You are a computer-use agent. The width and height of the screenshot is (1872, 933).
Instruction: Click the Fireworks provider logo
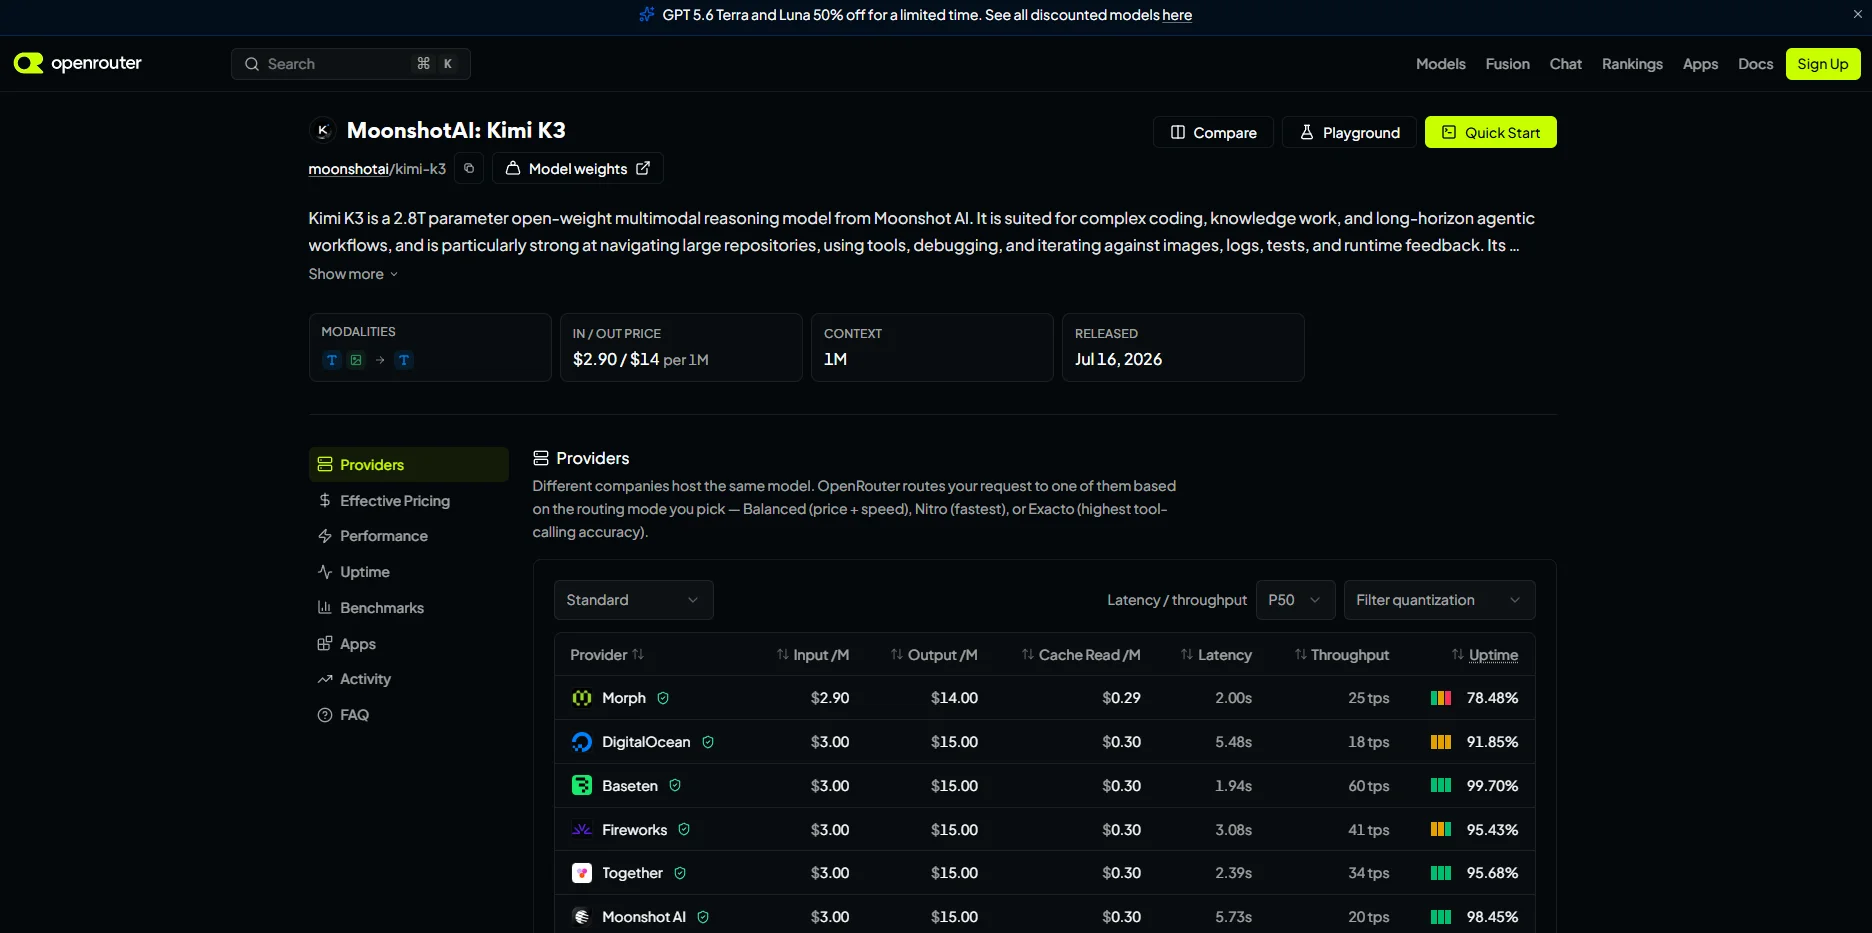(582, 830)
